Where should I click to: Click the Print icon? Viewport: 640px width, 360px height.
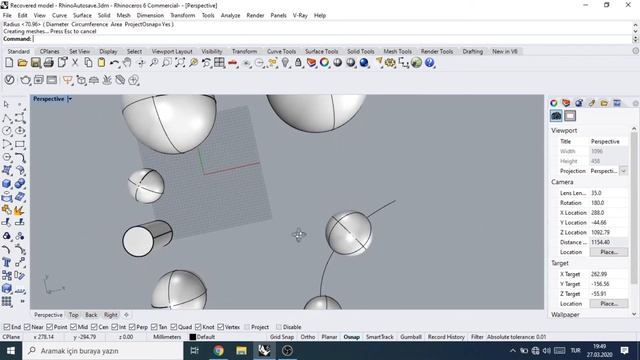click(x=49, y=62)
